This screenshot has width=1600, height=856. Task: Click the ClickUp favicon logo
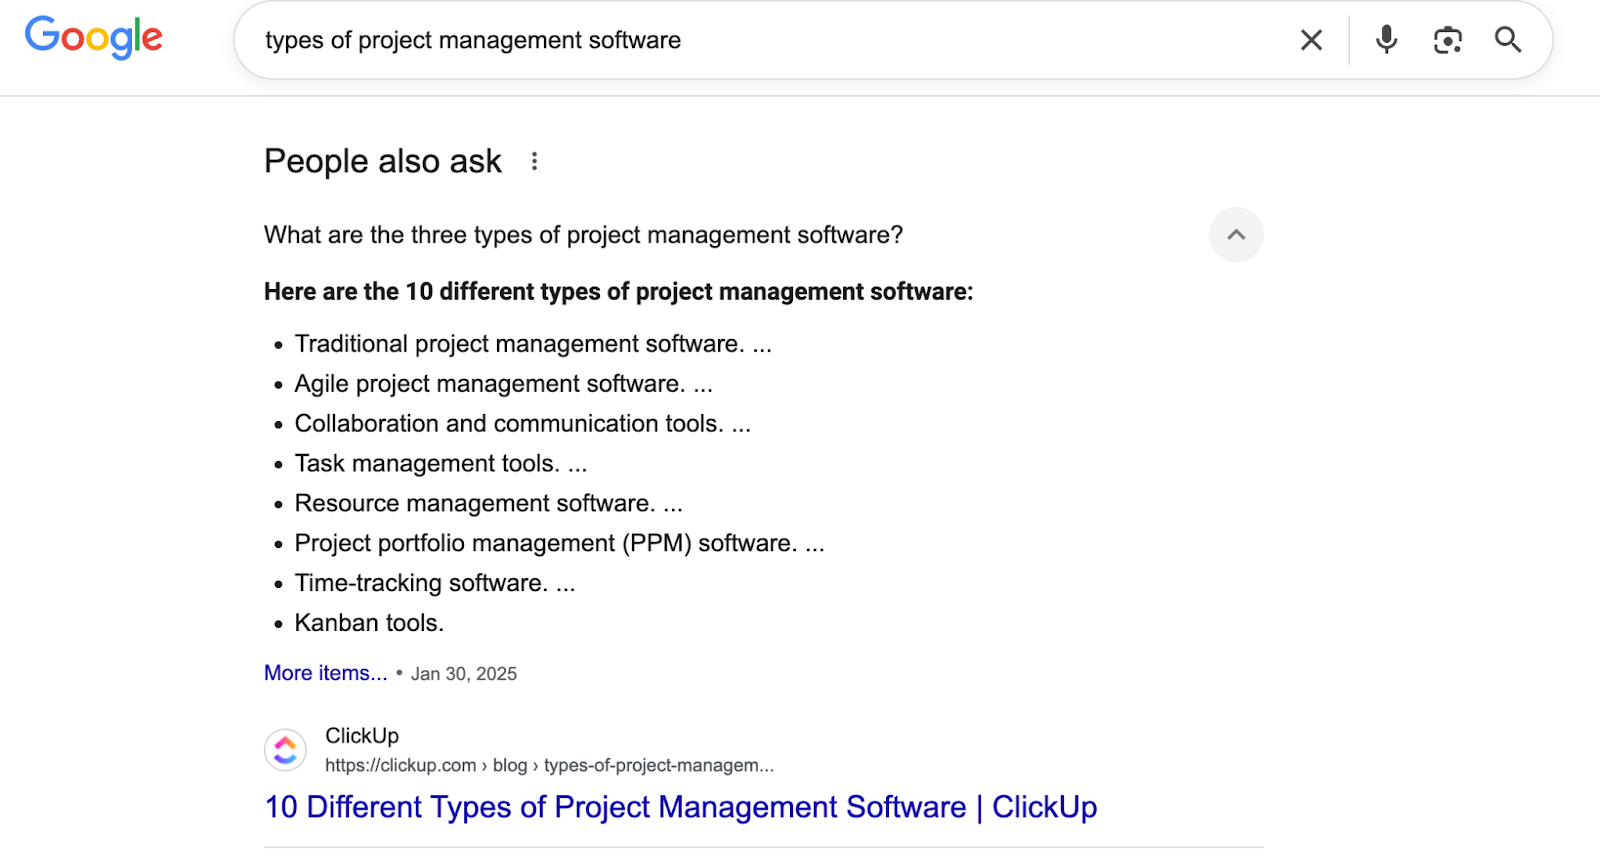(285, 750)
